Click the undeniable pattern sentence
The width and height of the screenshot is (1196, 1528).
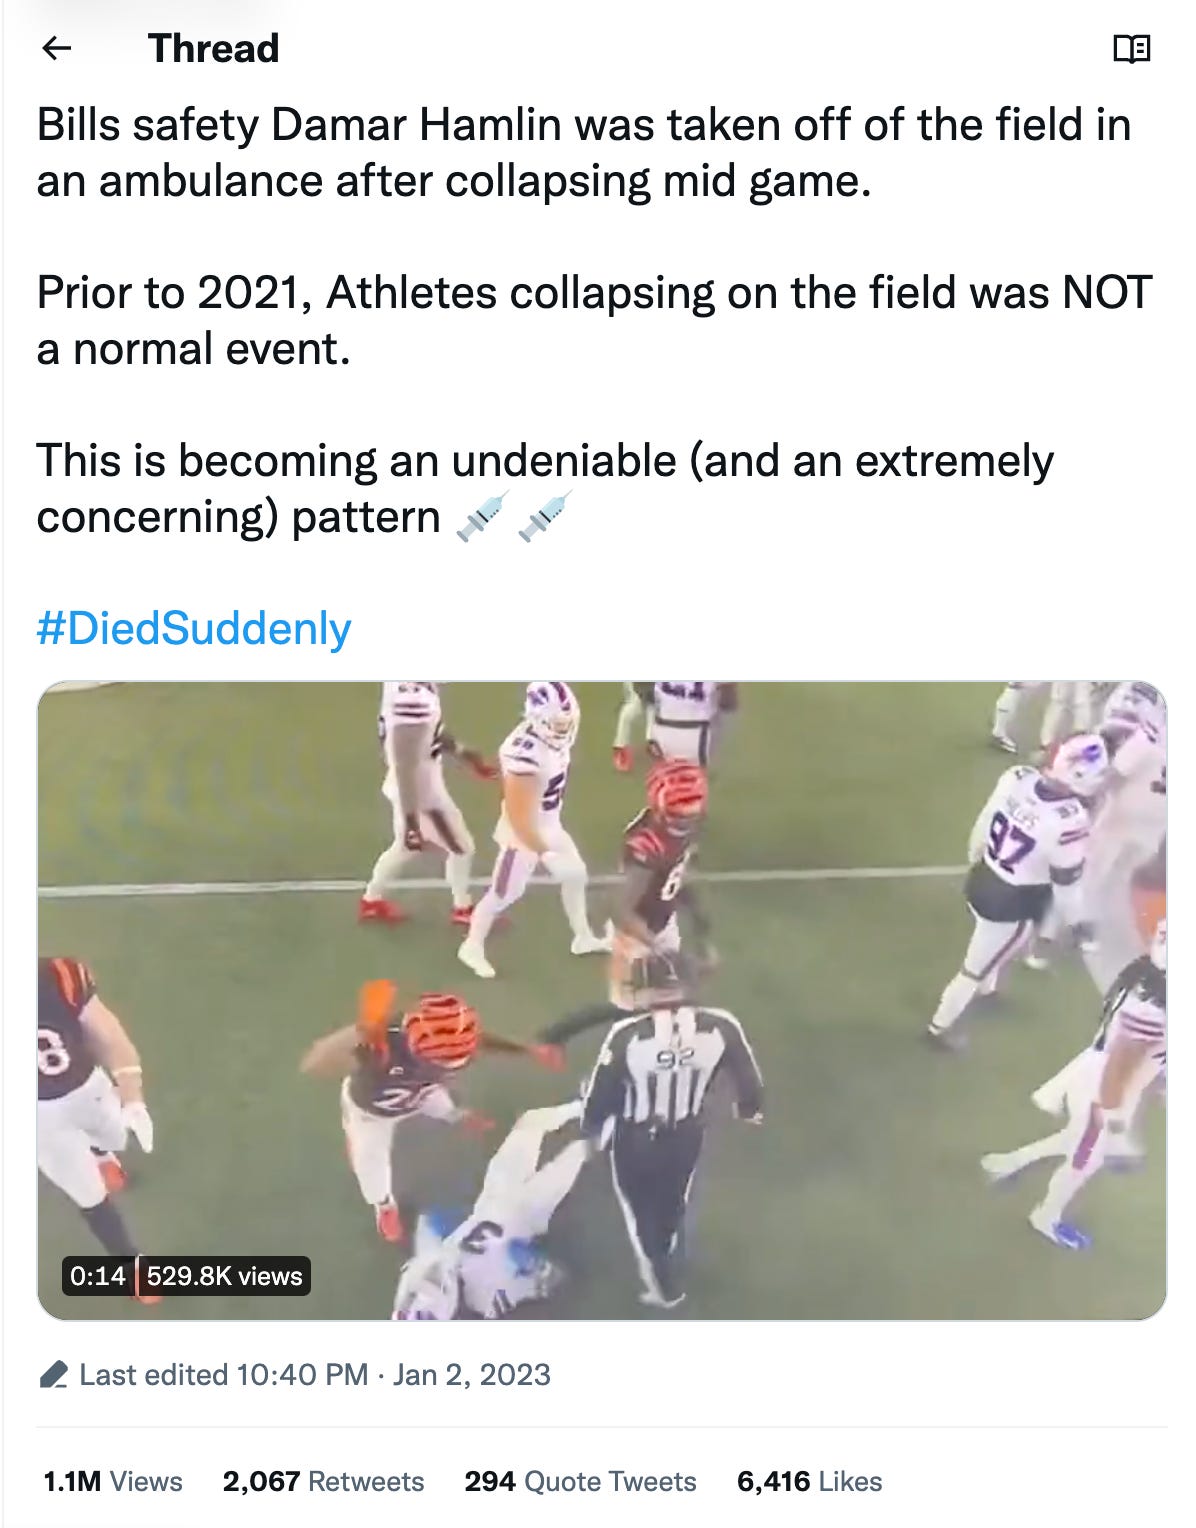pos(545,489)
